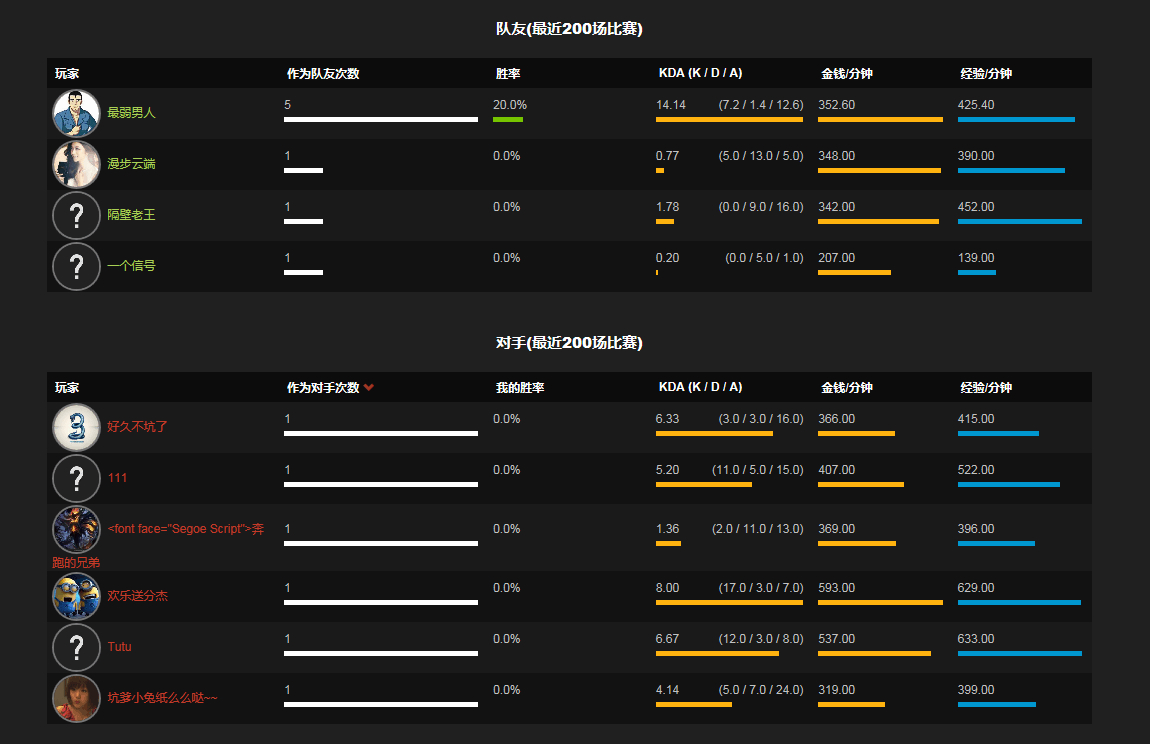Open the avatar next to player 111

pos(76,478)
